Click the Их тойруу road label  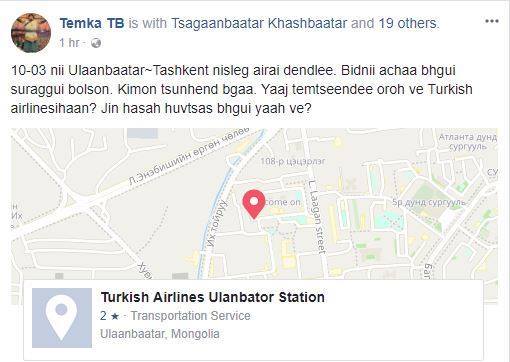pyautogui.click(x=216, y=223)
